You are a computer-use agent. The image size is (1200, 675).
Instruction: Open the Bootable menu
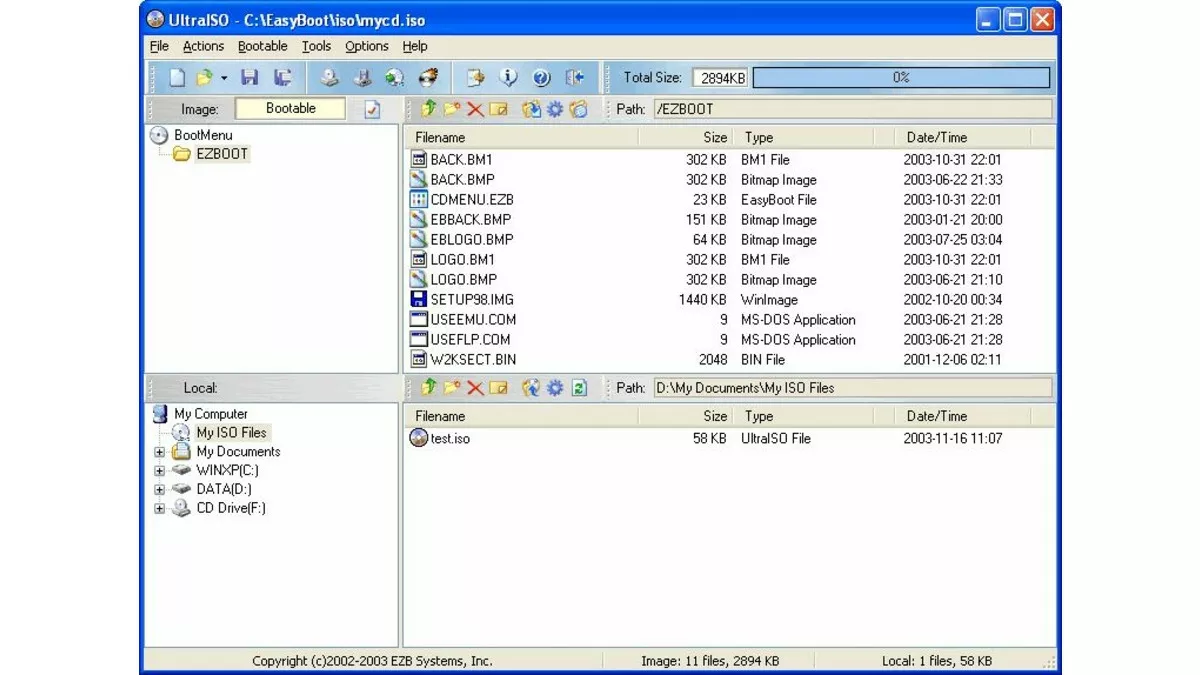pyautogui.click(x=262, y=46)
